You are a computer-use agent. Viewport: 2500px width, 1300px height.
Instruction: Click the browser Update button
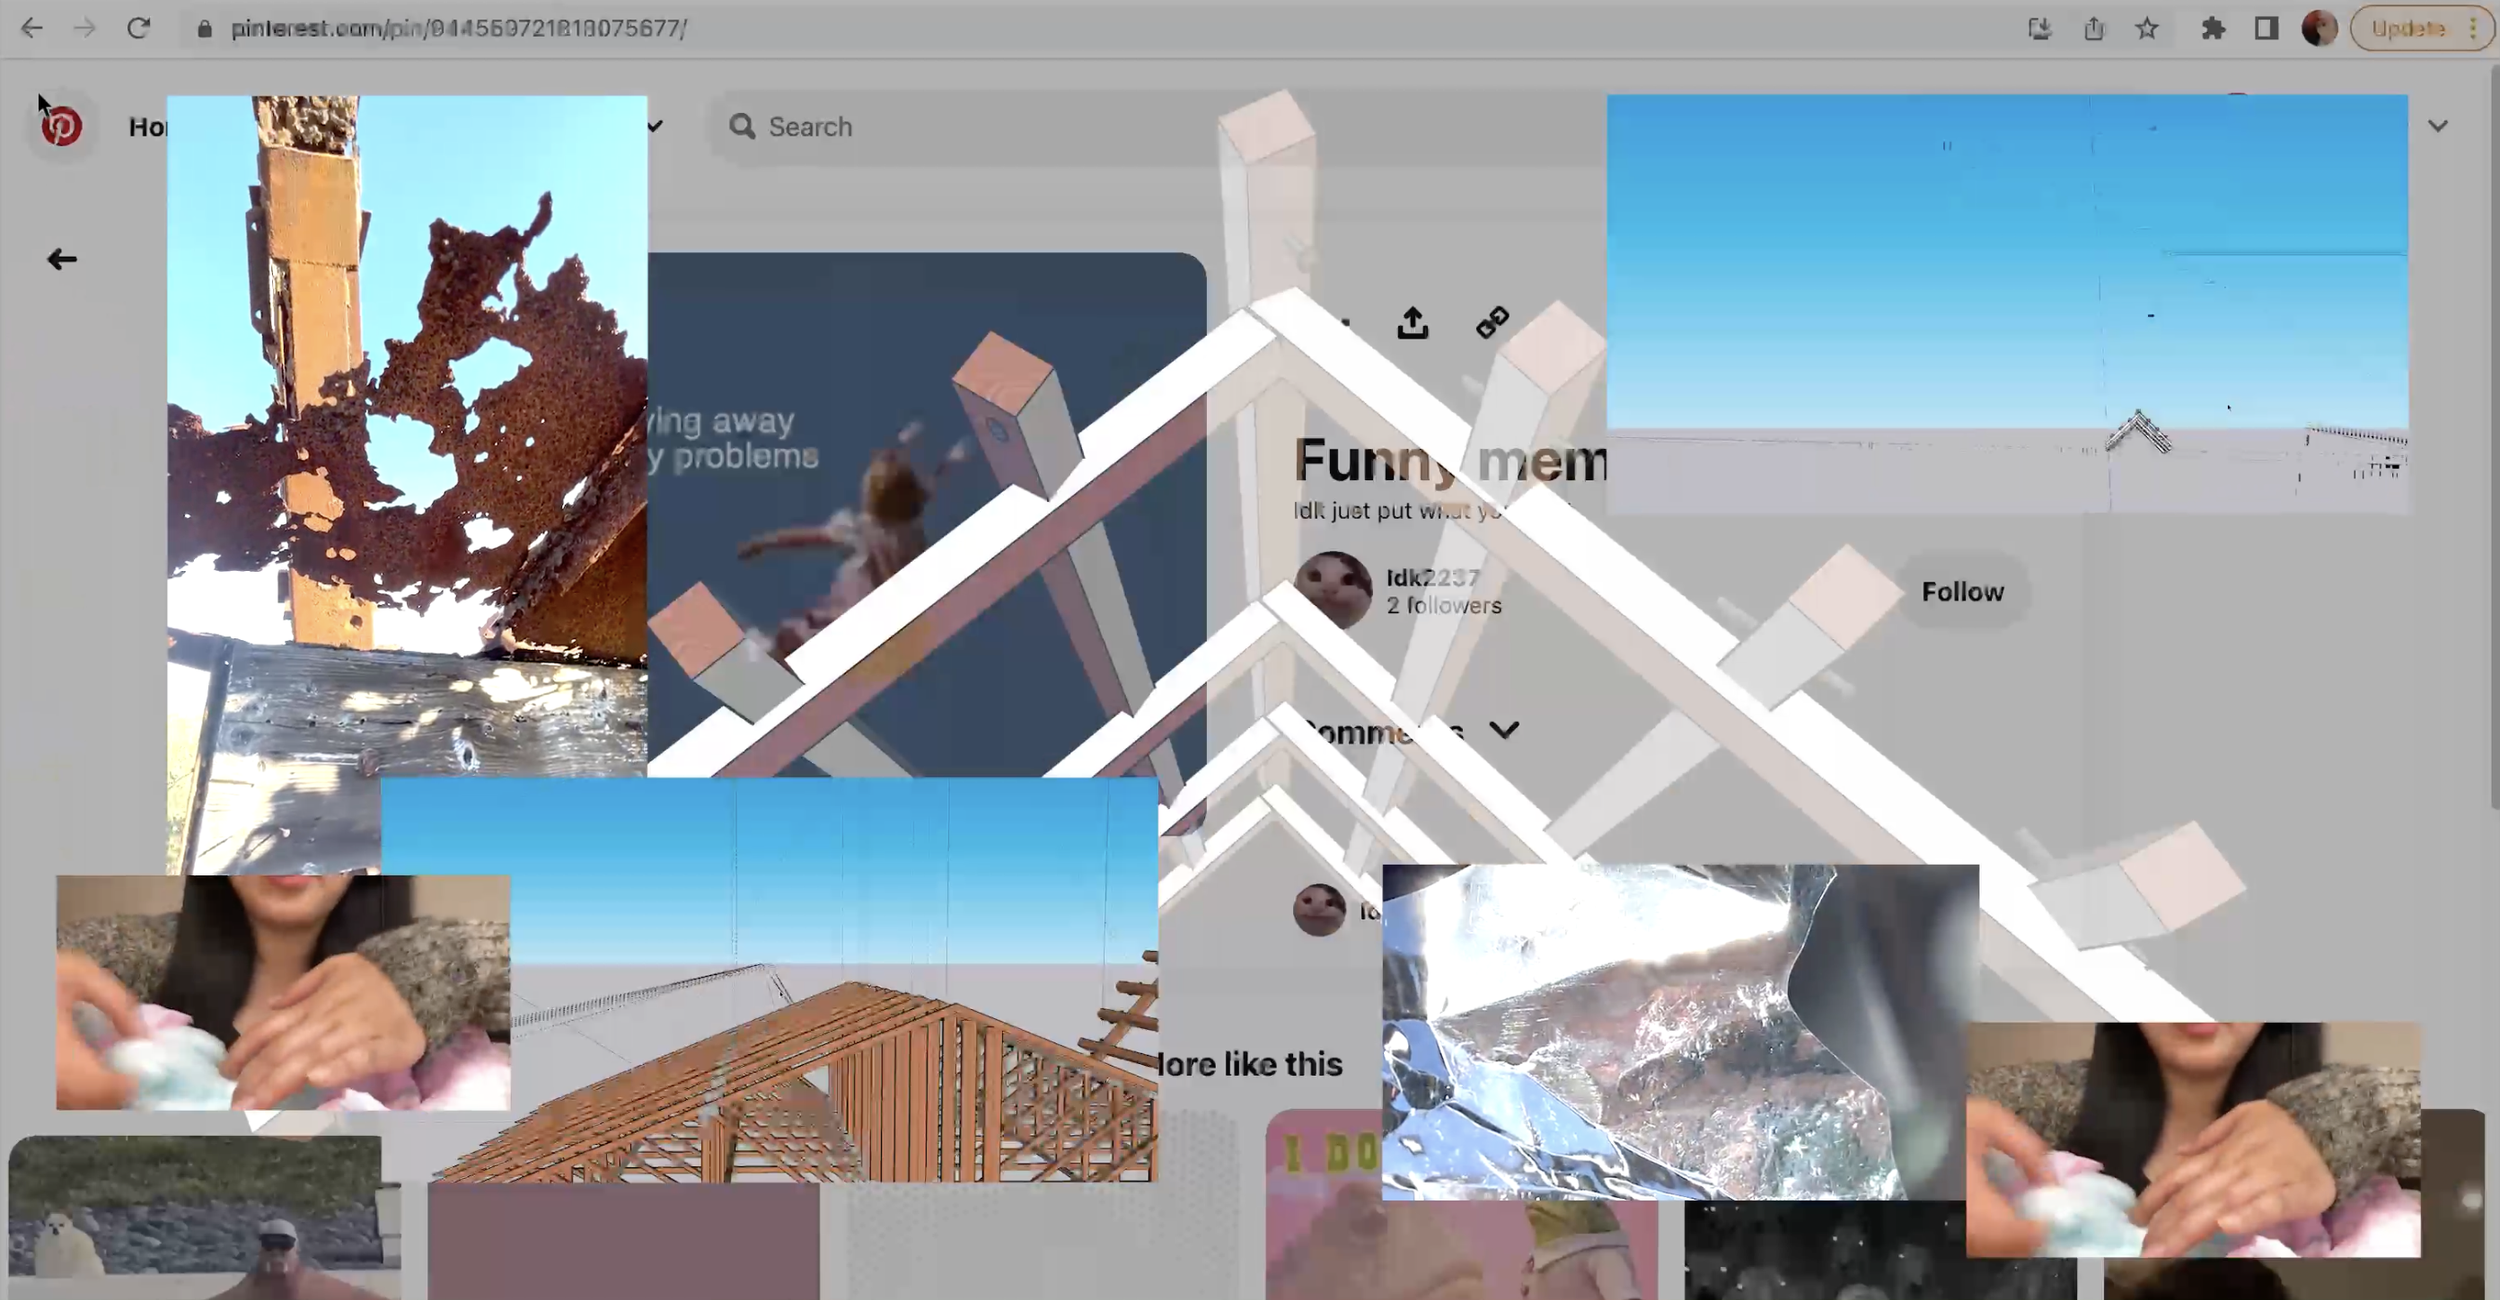2408,28
